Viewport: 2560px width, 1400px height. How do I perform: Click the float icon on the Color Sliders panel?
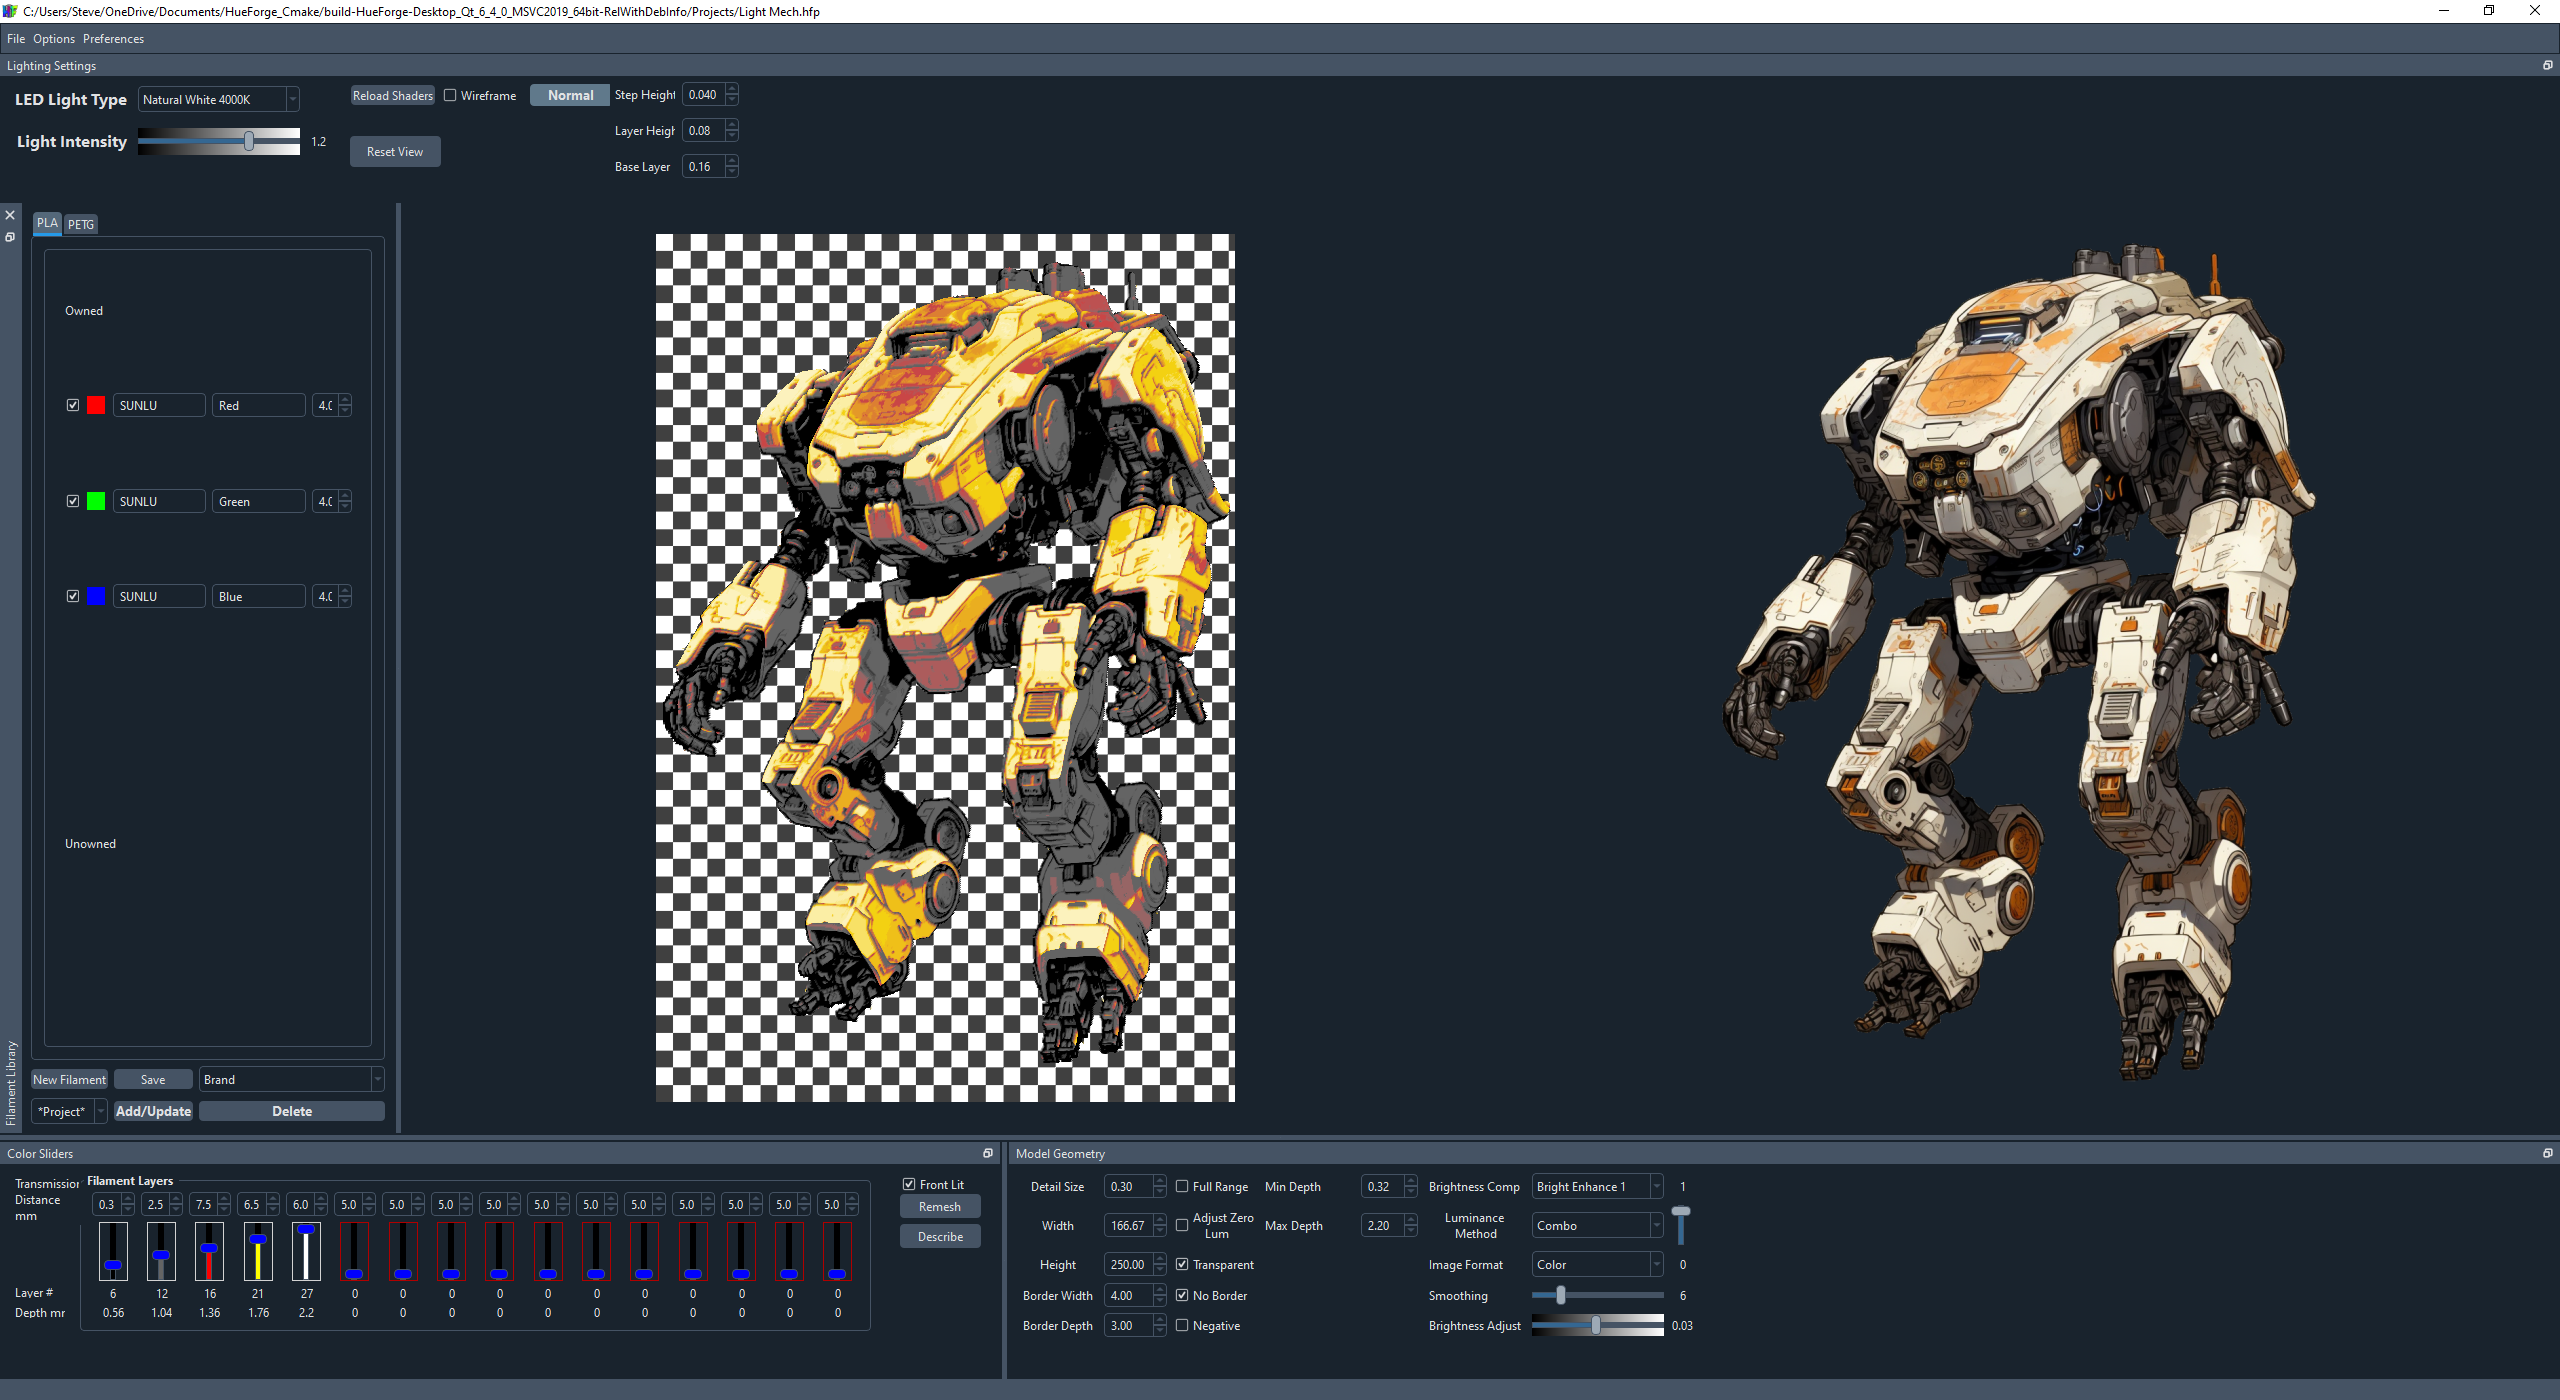click(x=988, y=1153)
